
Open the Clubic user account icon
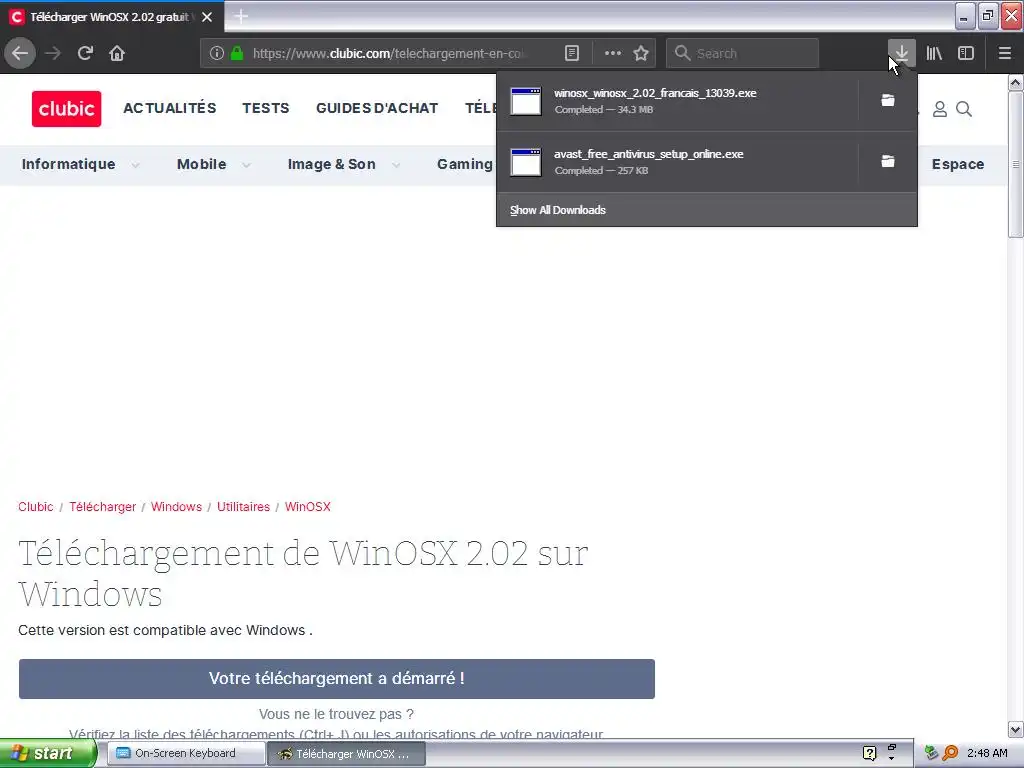940,109
